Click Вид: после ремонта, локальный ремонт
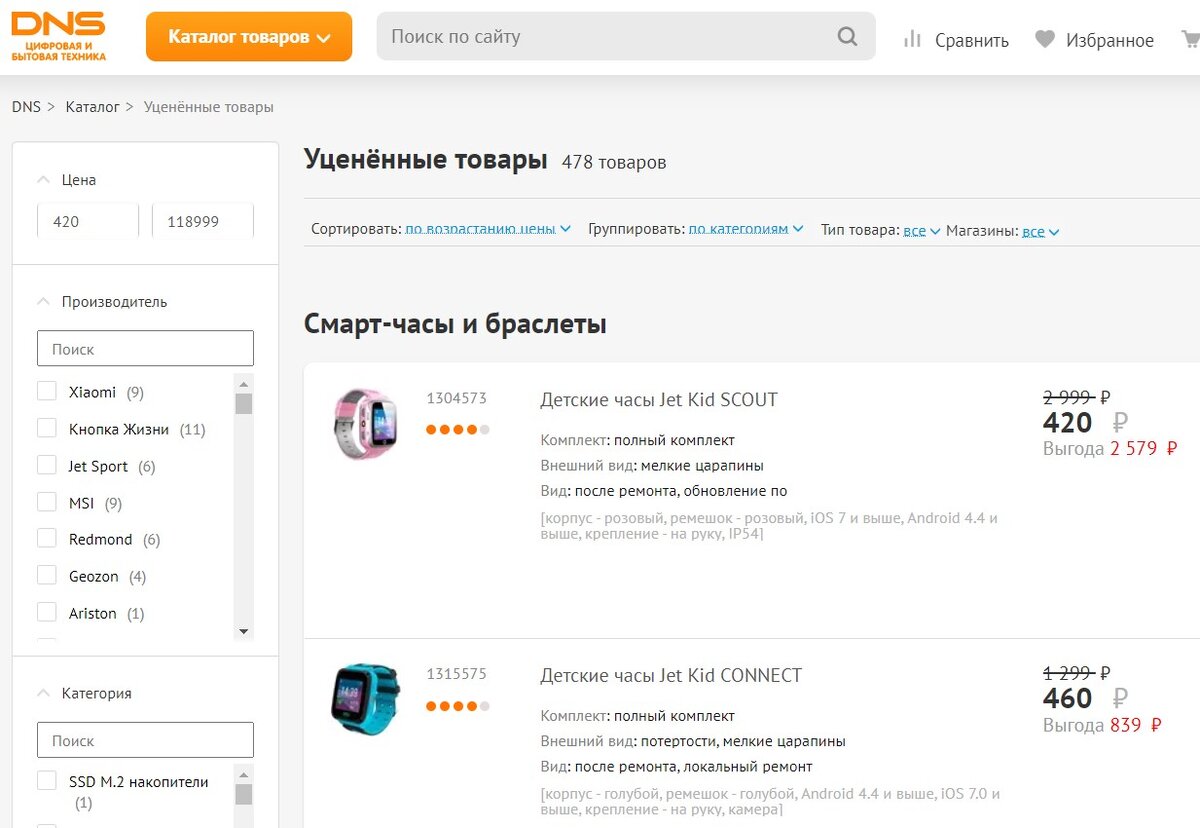The image size is (1200, 828). [x=676, y=767]
